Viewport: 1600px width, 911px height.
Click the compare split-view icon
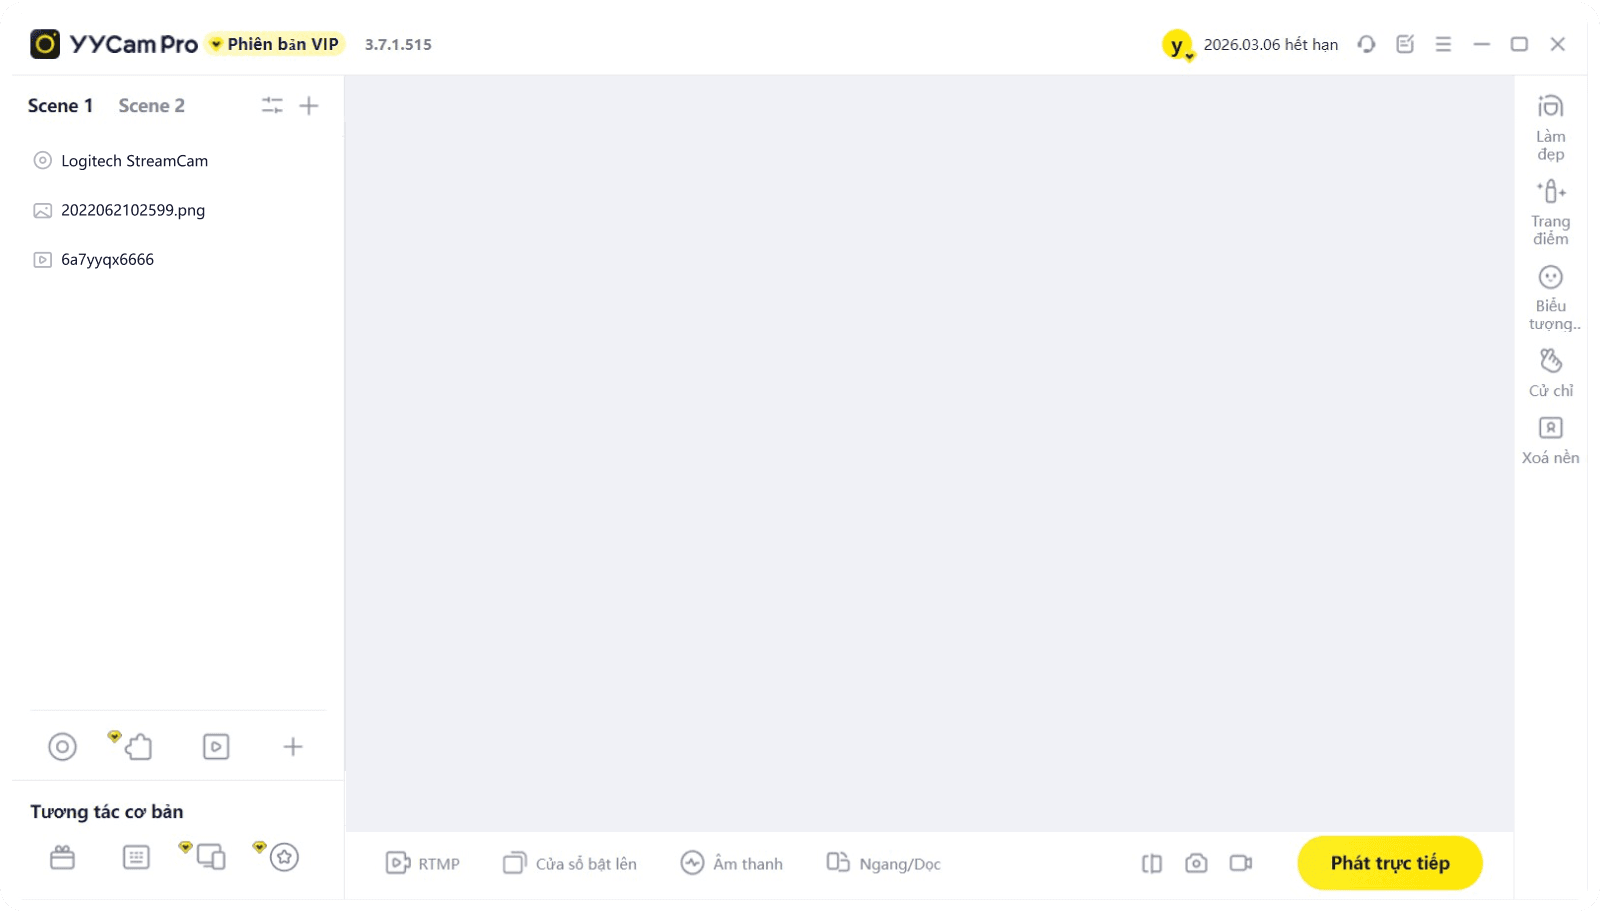coord(1152,863)
